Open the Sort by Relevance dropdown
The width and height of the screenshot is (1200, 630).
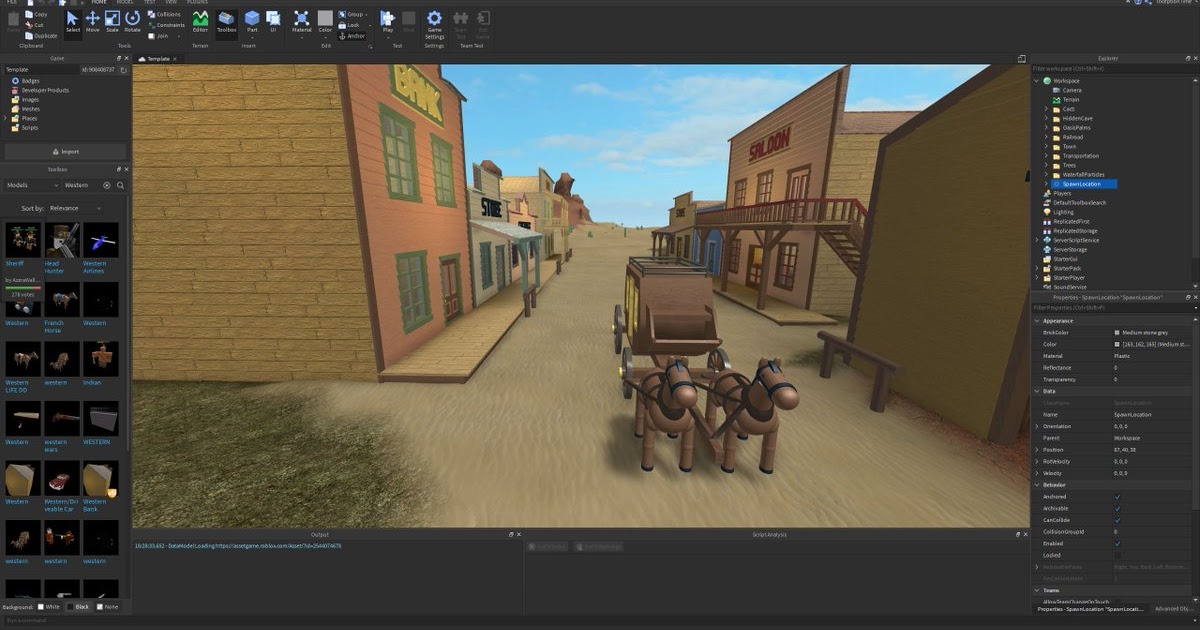click(75, 208)
